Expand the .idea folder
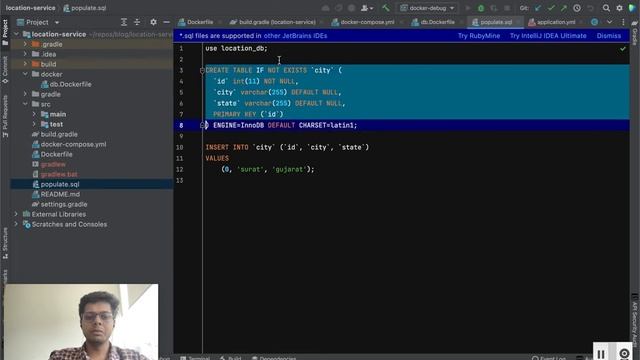 [x=25, y=54]
